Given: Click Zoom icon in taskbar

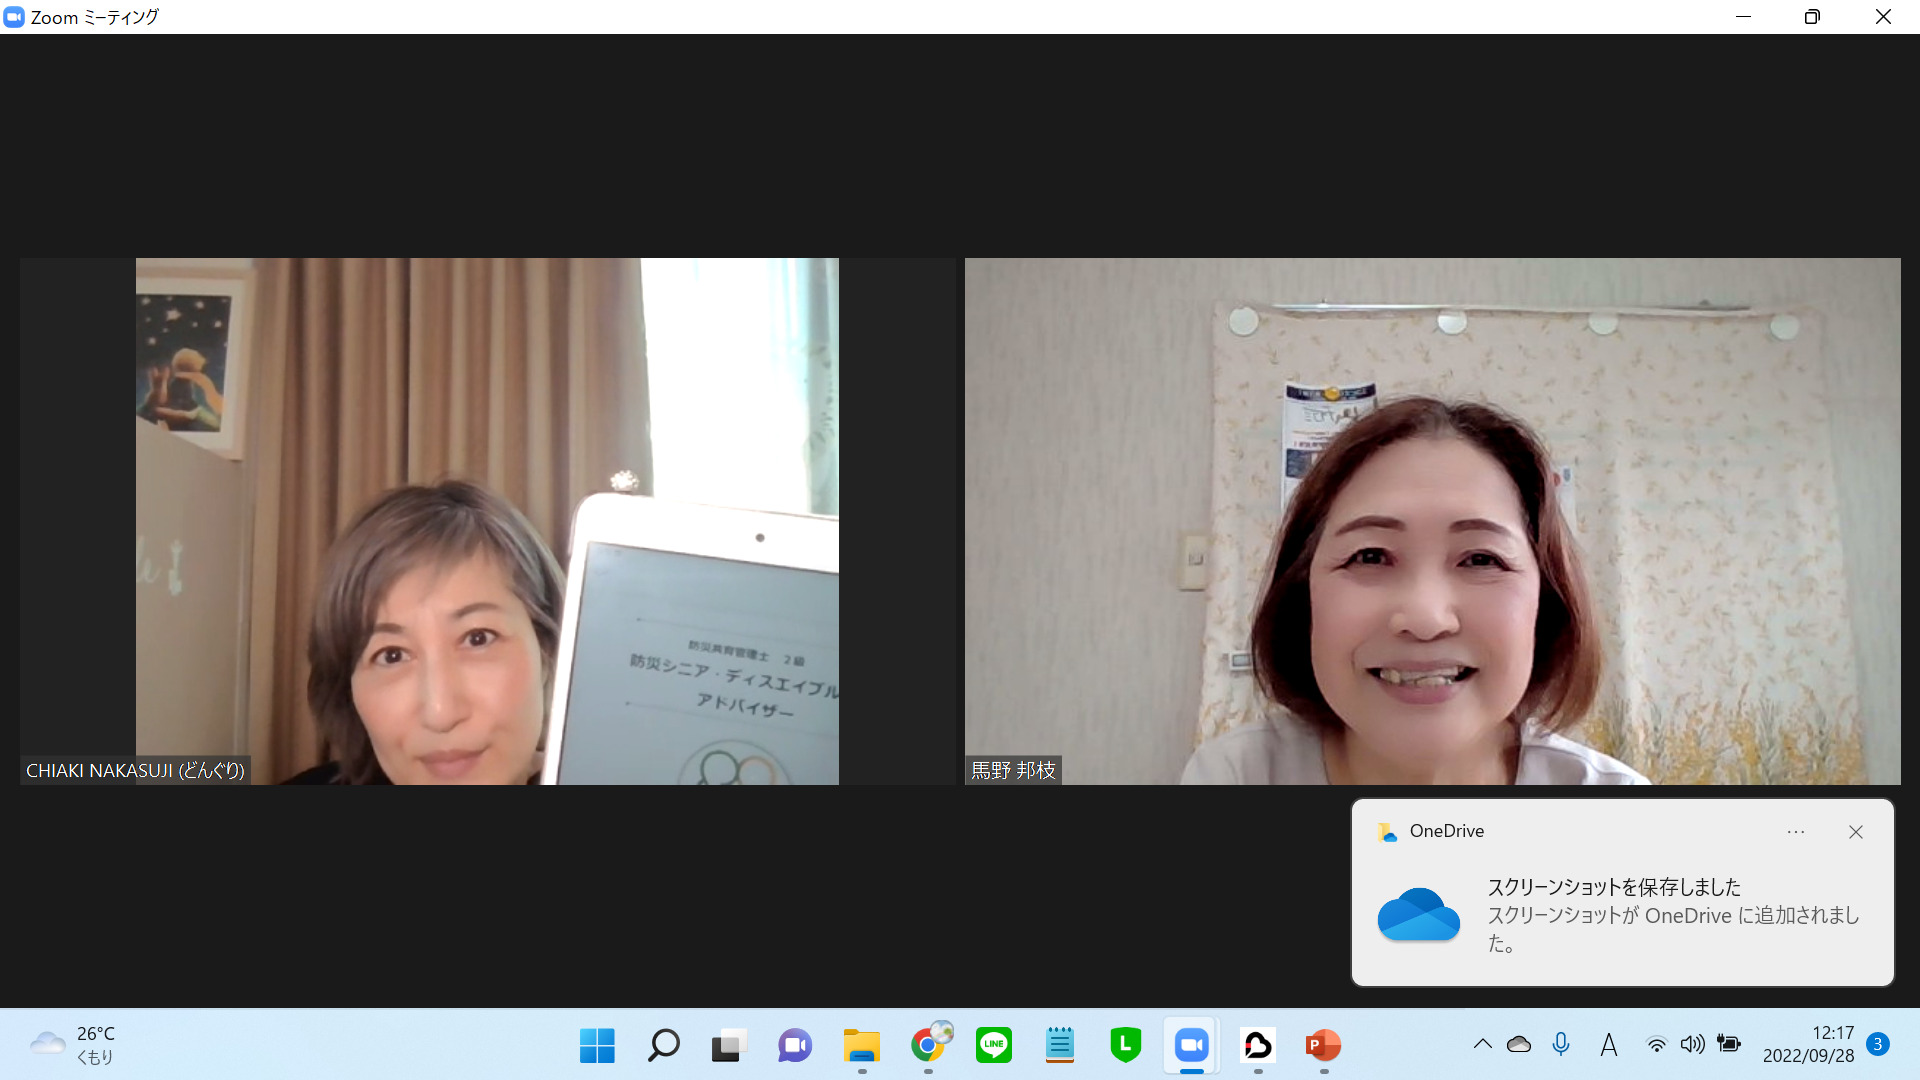Looking at the screenshot, I should tap(1191, 1046).
